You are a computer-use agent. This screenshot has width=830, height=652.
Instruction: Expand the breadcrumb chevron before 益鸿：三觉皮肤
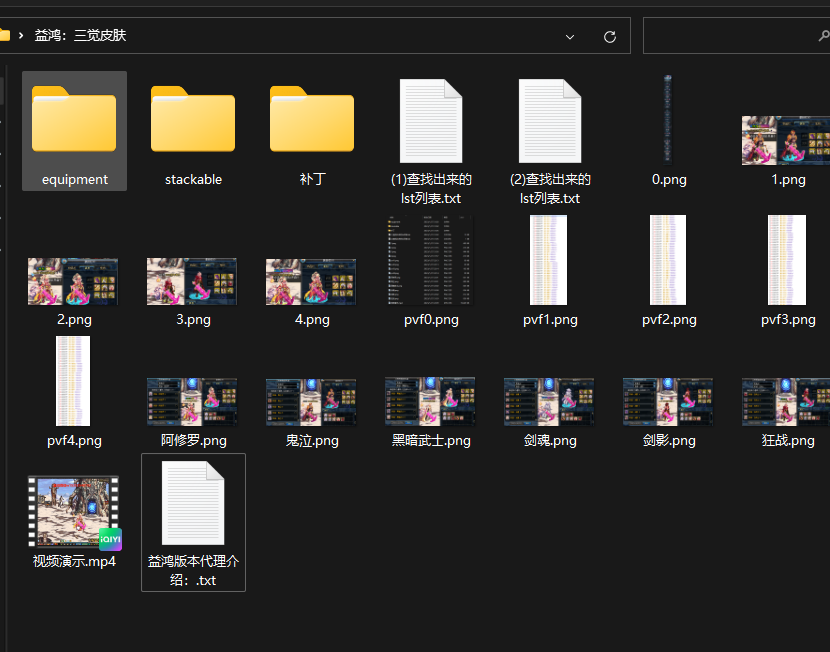click(x=21, y=35)
